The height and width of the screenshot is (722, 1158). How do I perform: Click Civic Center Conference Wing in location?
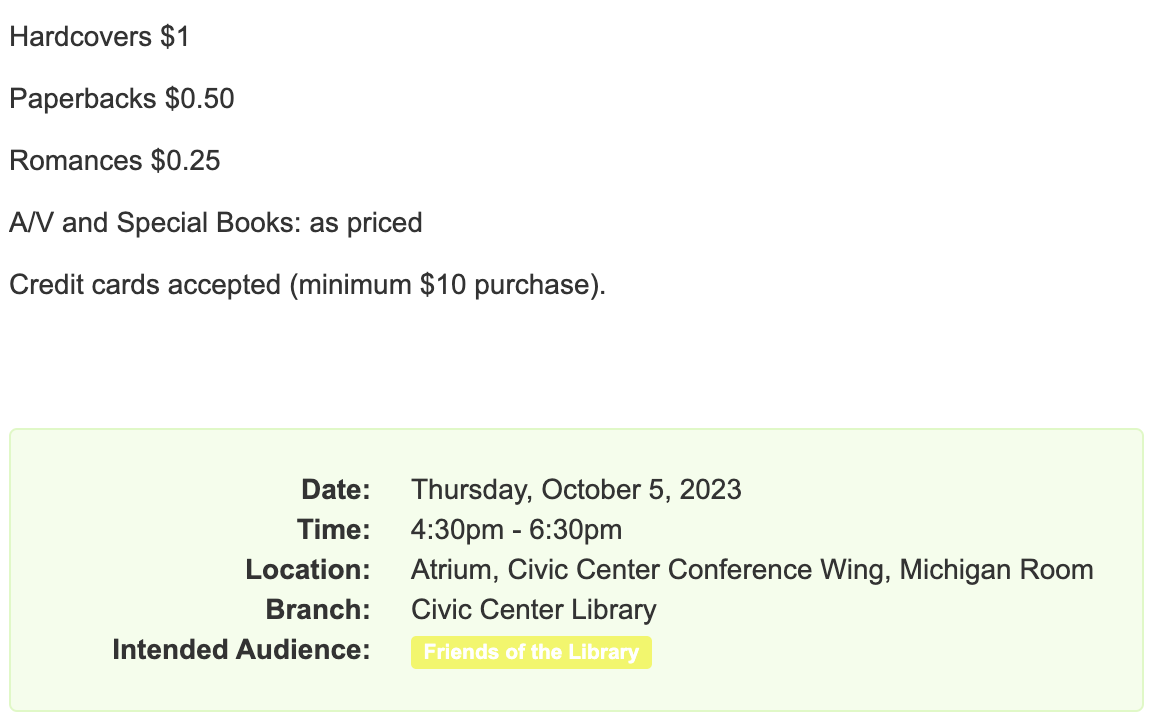[x=698, y=570]
